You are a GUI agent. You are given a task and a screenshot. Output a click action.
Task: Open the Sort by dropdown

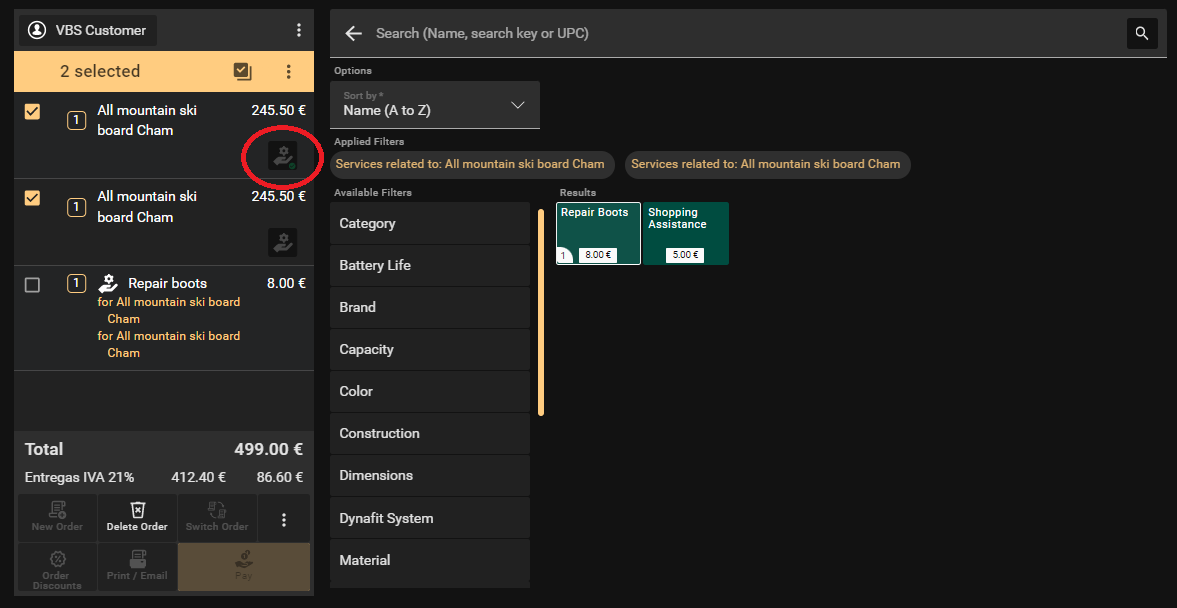435,105
